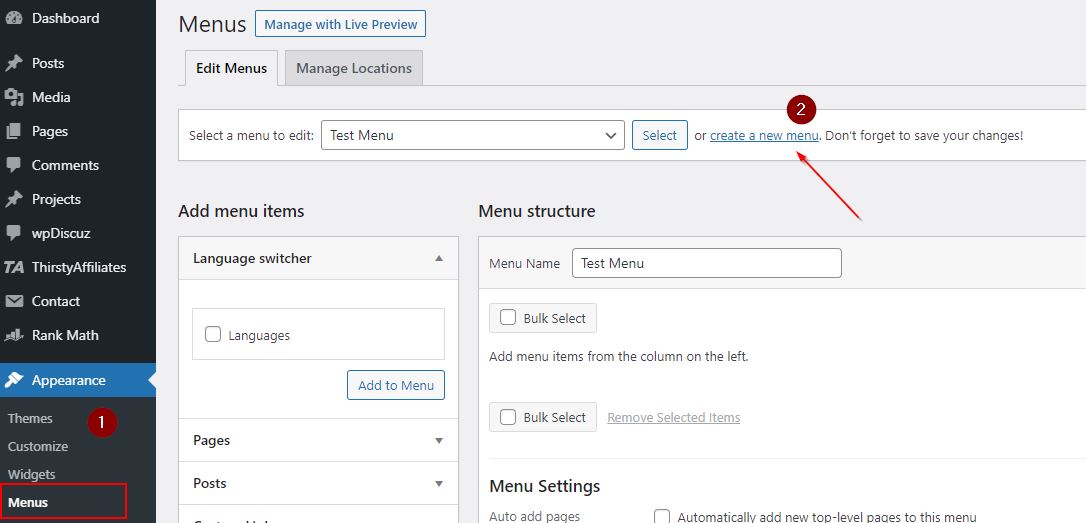The width and height of the screenshot is (1086, 523).
Task: Click Manage with Live Preview button
Action: coord(340,24)
